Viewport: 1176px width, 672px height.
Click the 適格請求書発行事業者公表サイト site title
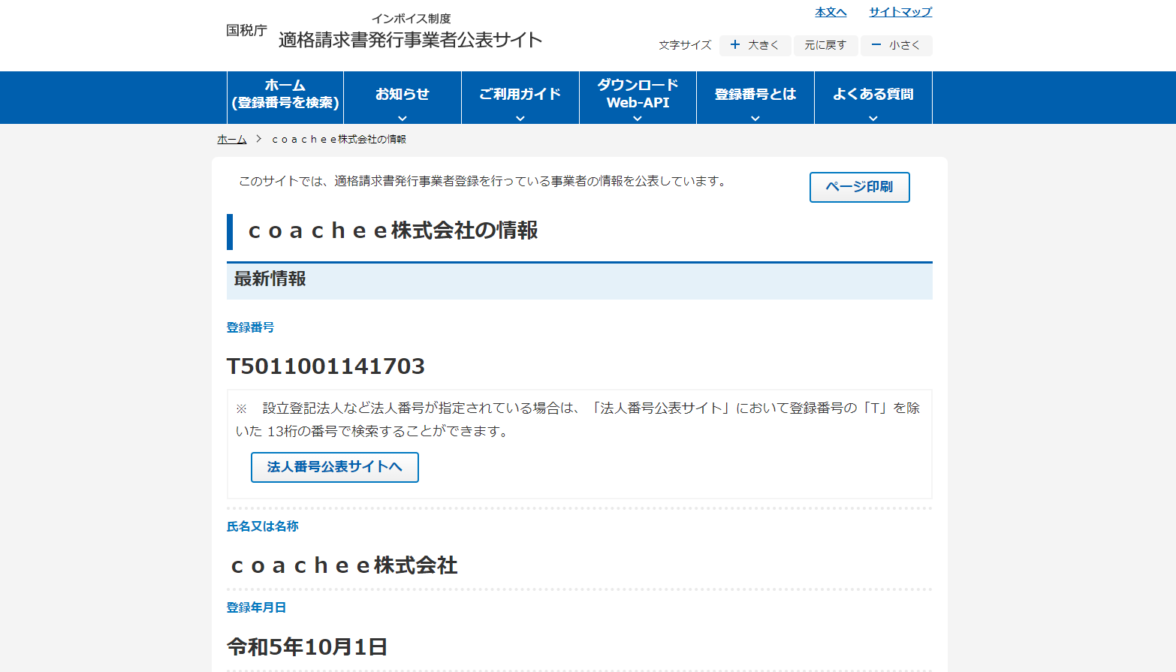(x=410, y=40)
